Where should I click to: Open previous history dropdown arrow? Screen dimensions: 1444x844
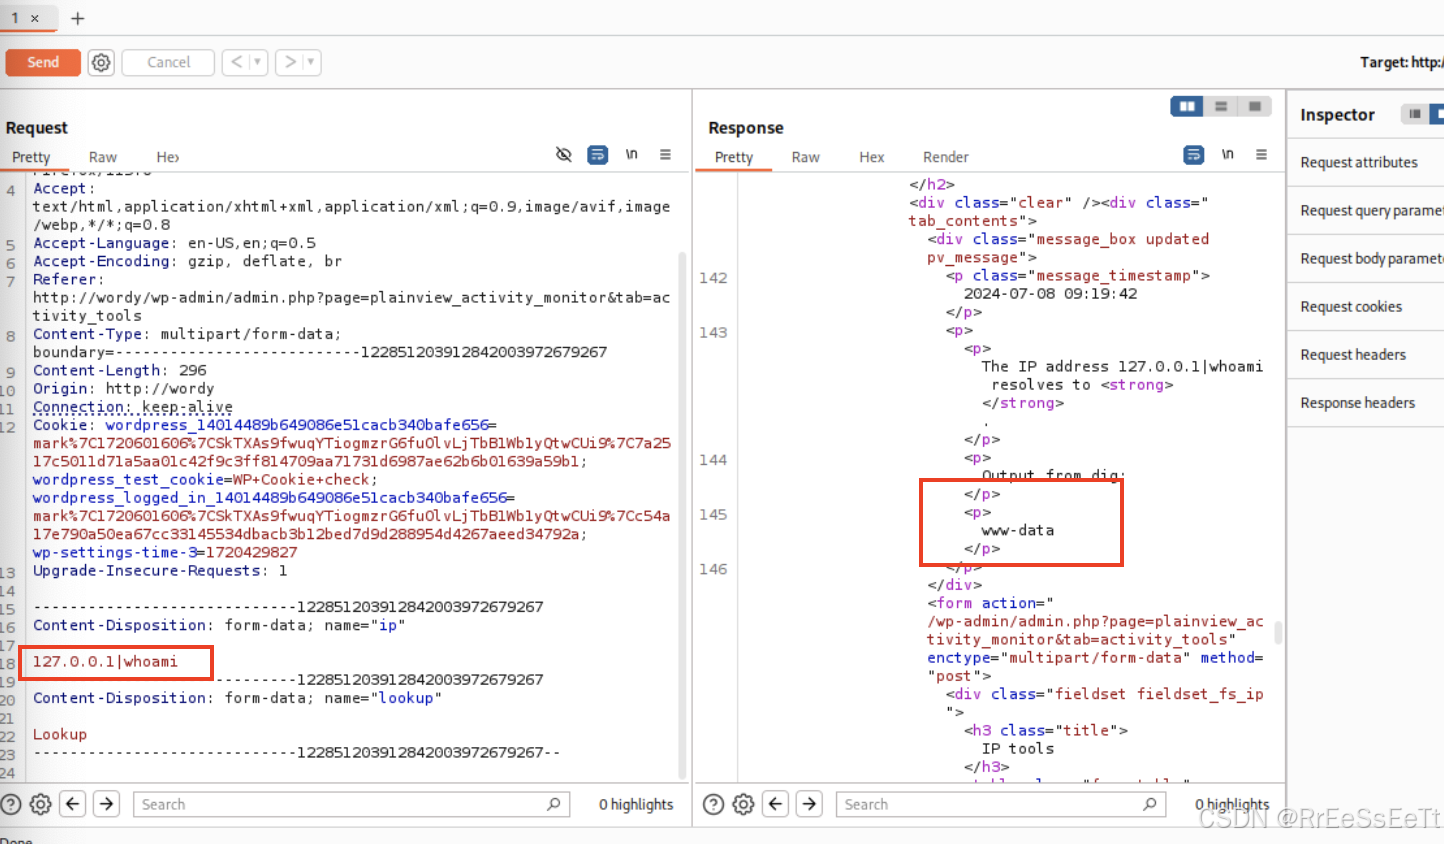point(258,62)
